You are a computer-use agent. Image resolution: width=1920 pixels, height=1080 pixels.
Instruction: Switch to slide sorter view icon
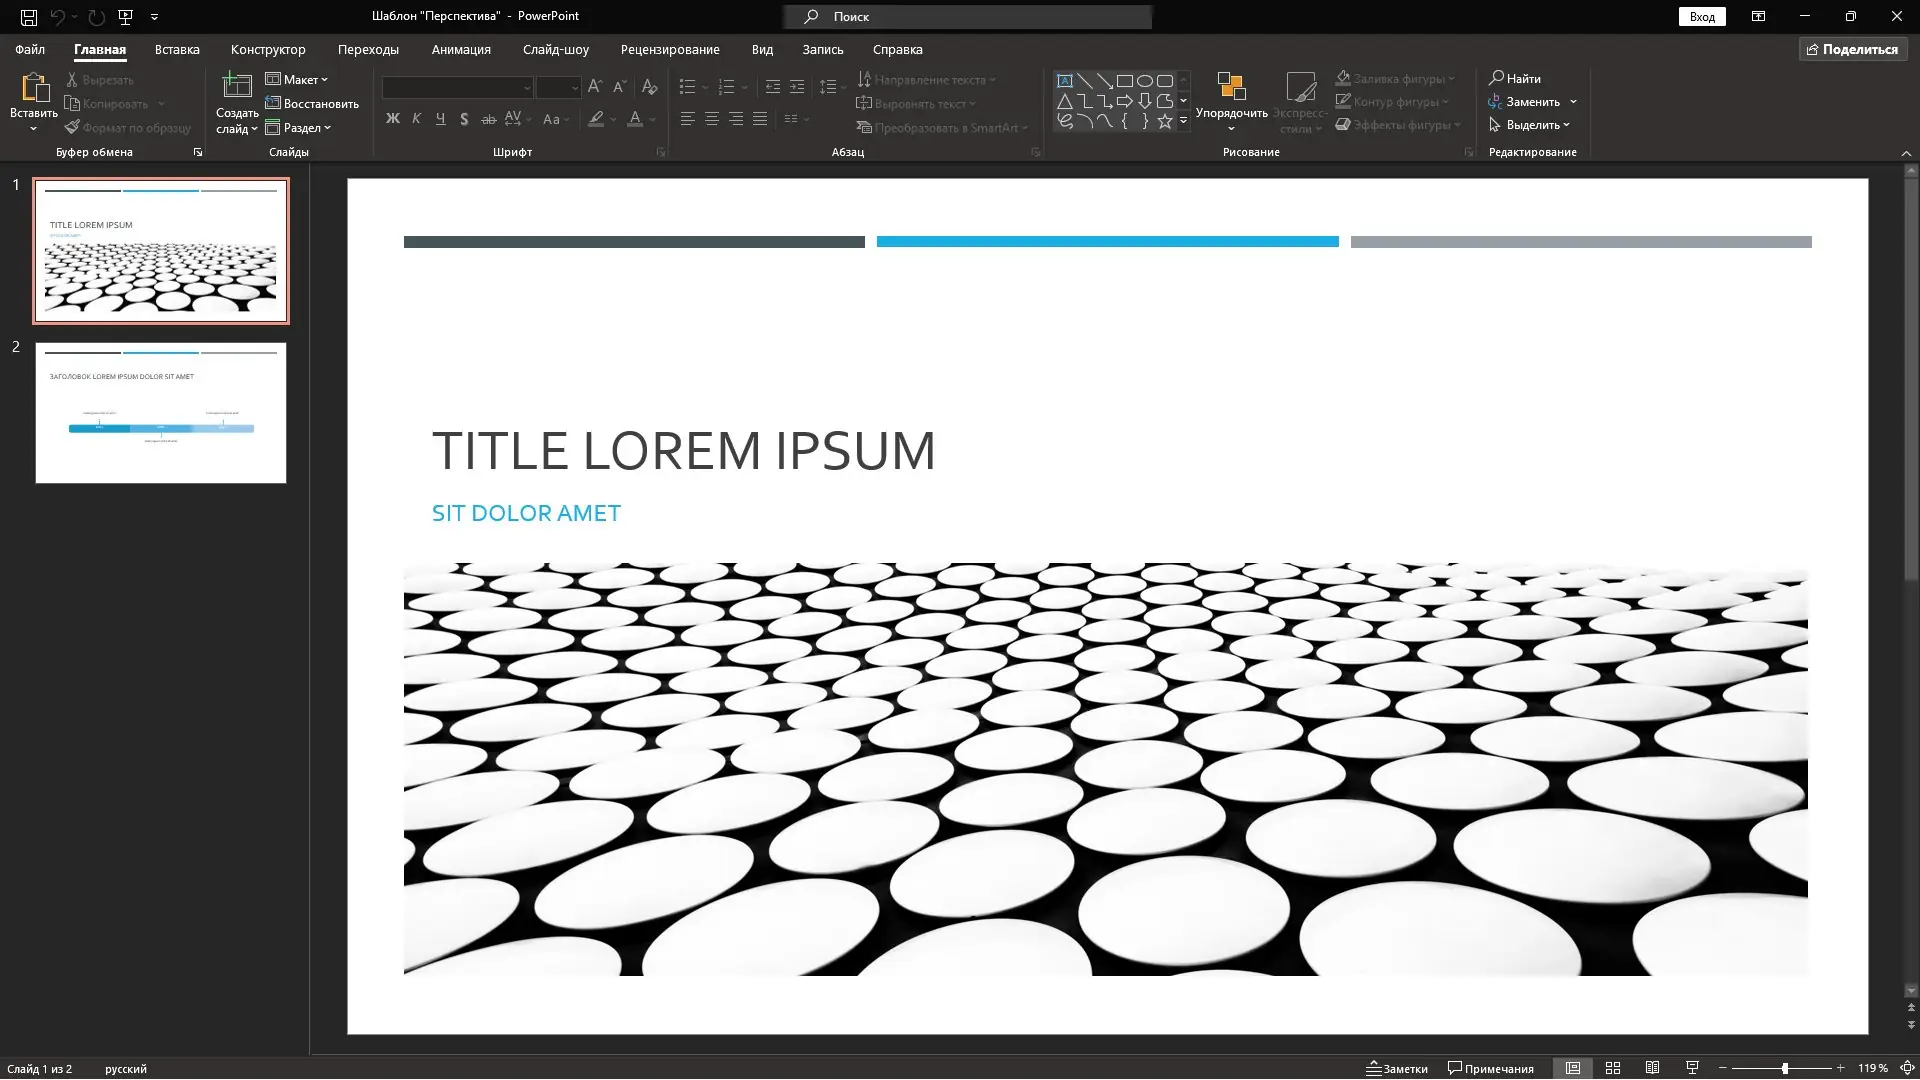[1613, 1068]
